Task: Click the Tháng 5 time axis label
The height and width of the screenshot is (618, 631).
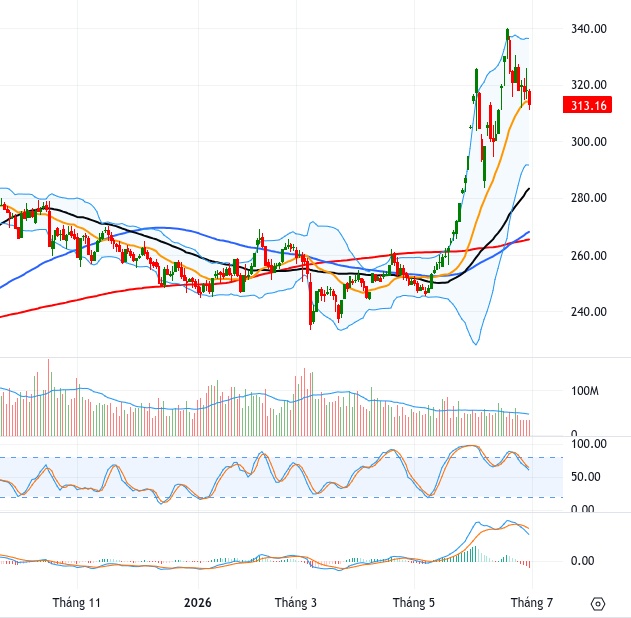Action: pyautogui.click(x=414, y=603)
